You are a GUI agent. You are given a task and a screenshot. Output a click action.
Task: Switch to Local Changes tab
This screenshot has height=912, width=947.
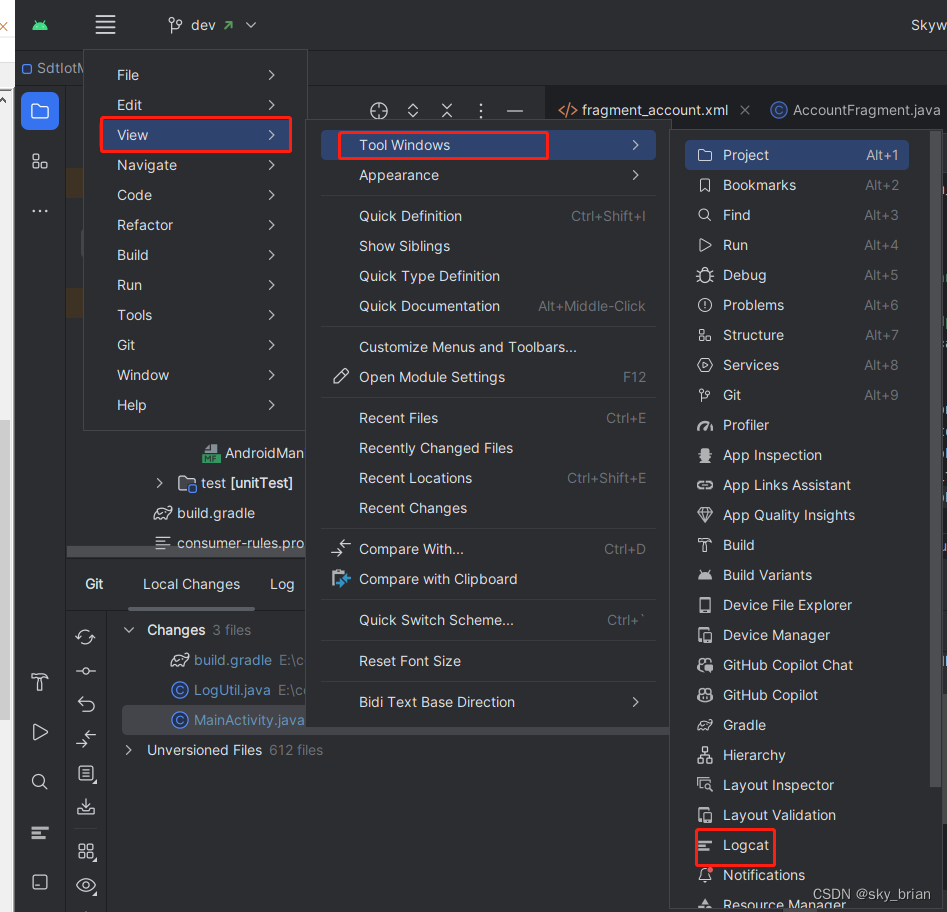(191, 584)
